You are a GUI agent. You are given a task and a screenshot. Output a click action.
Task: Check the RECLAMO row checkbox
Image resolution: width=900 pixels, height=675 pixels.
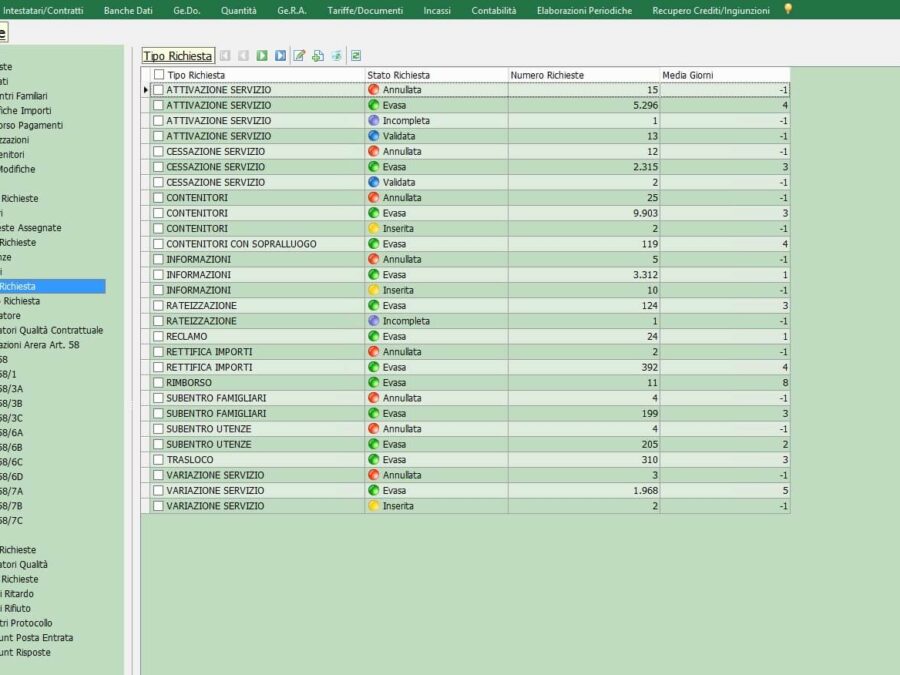(158, 337)
